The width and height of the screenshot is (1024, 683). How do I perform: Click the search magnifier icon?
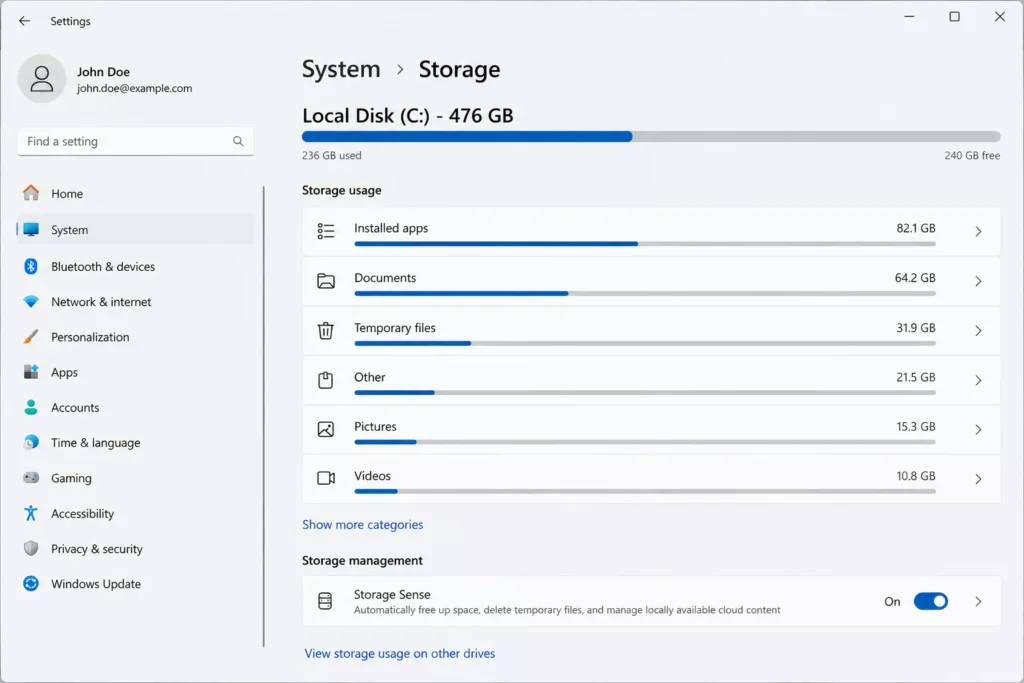tap(238, 141)
